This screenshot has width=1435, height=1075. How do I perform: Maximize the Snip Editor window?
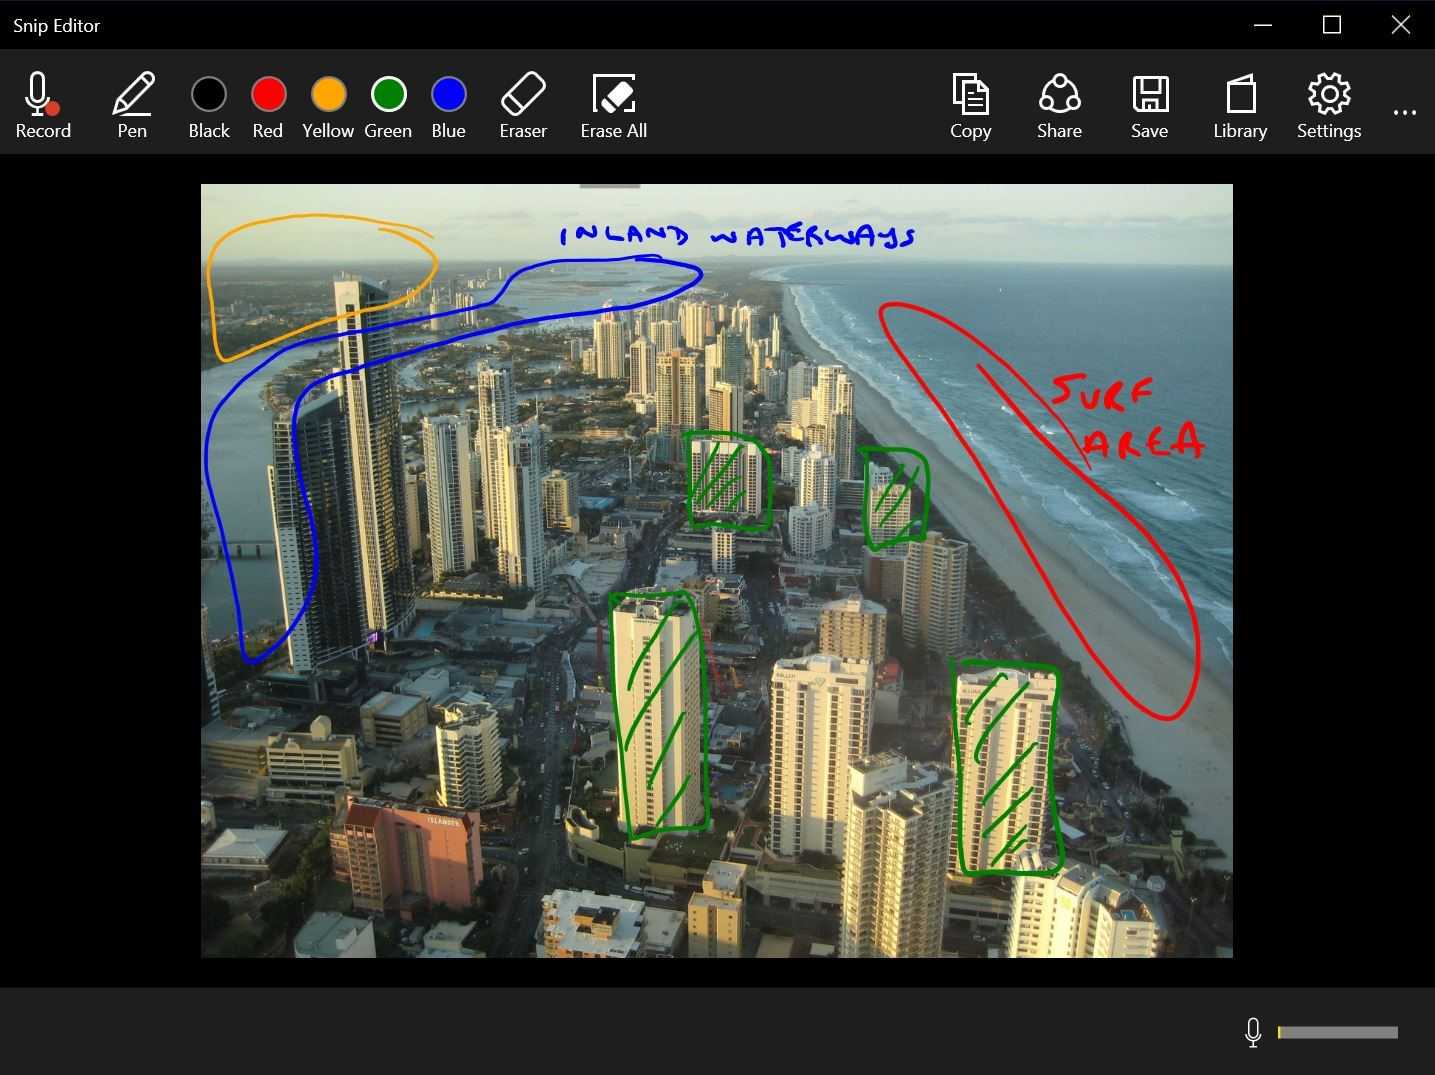pos(1332,25)
